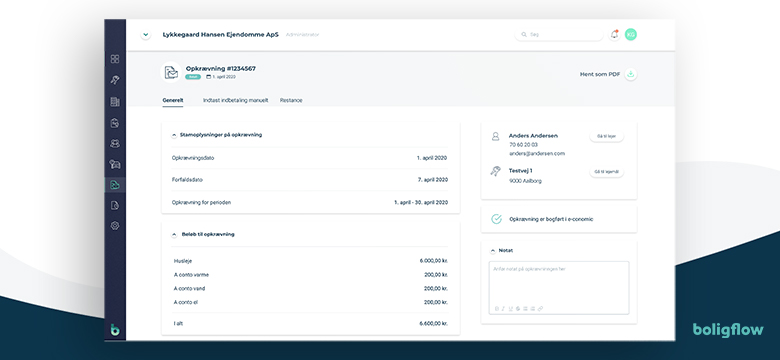Switch to Indtast indbetaling manuelt tab
Image resolution: width=780 pixels, height=360 pixels.
pyautogui.click(x=235, y=100)
